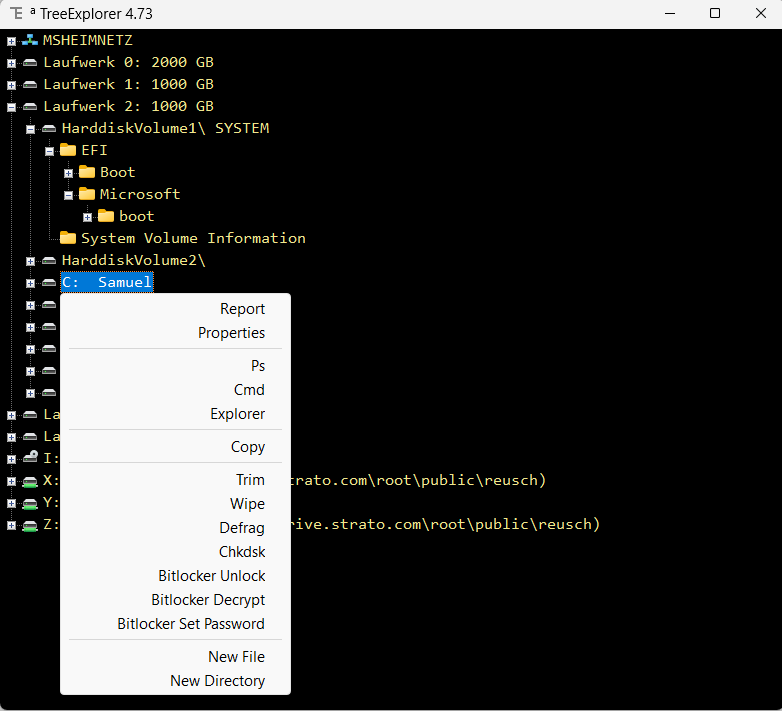Click the Microsoft folder icon
Image resolution: width=783 pixels, height=713 pixels.
click(x=87, y=195)
